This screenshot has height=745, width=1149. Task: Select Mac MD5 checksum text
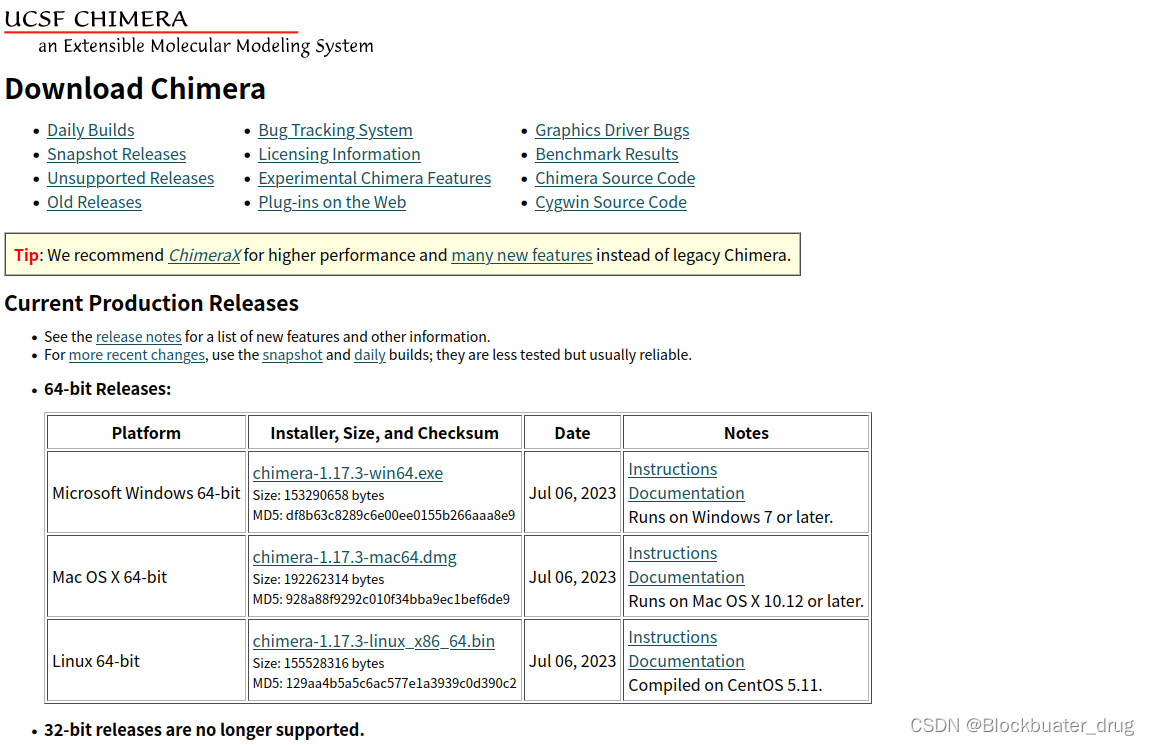coord(381,600)
